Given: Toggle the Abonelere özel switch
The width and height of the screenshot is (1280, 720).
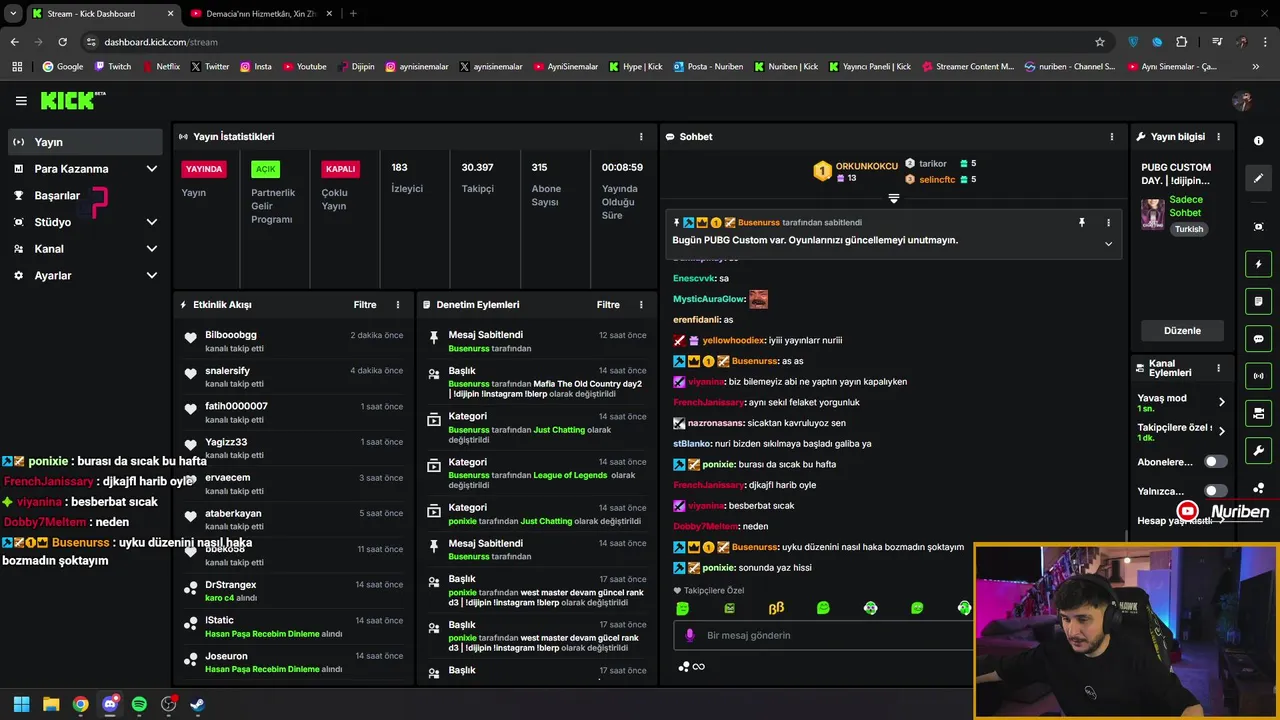Looking at the screenshot, I should click(1215, 462).
